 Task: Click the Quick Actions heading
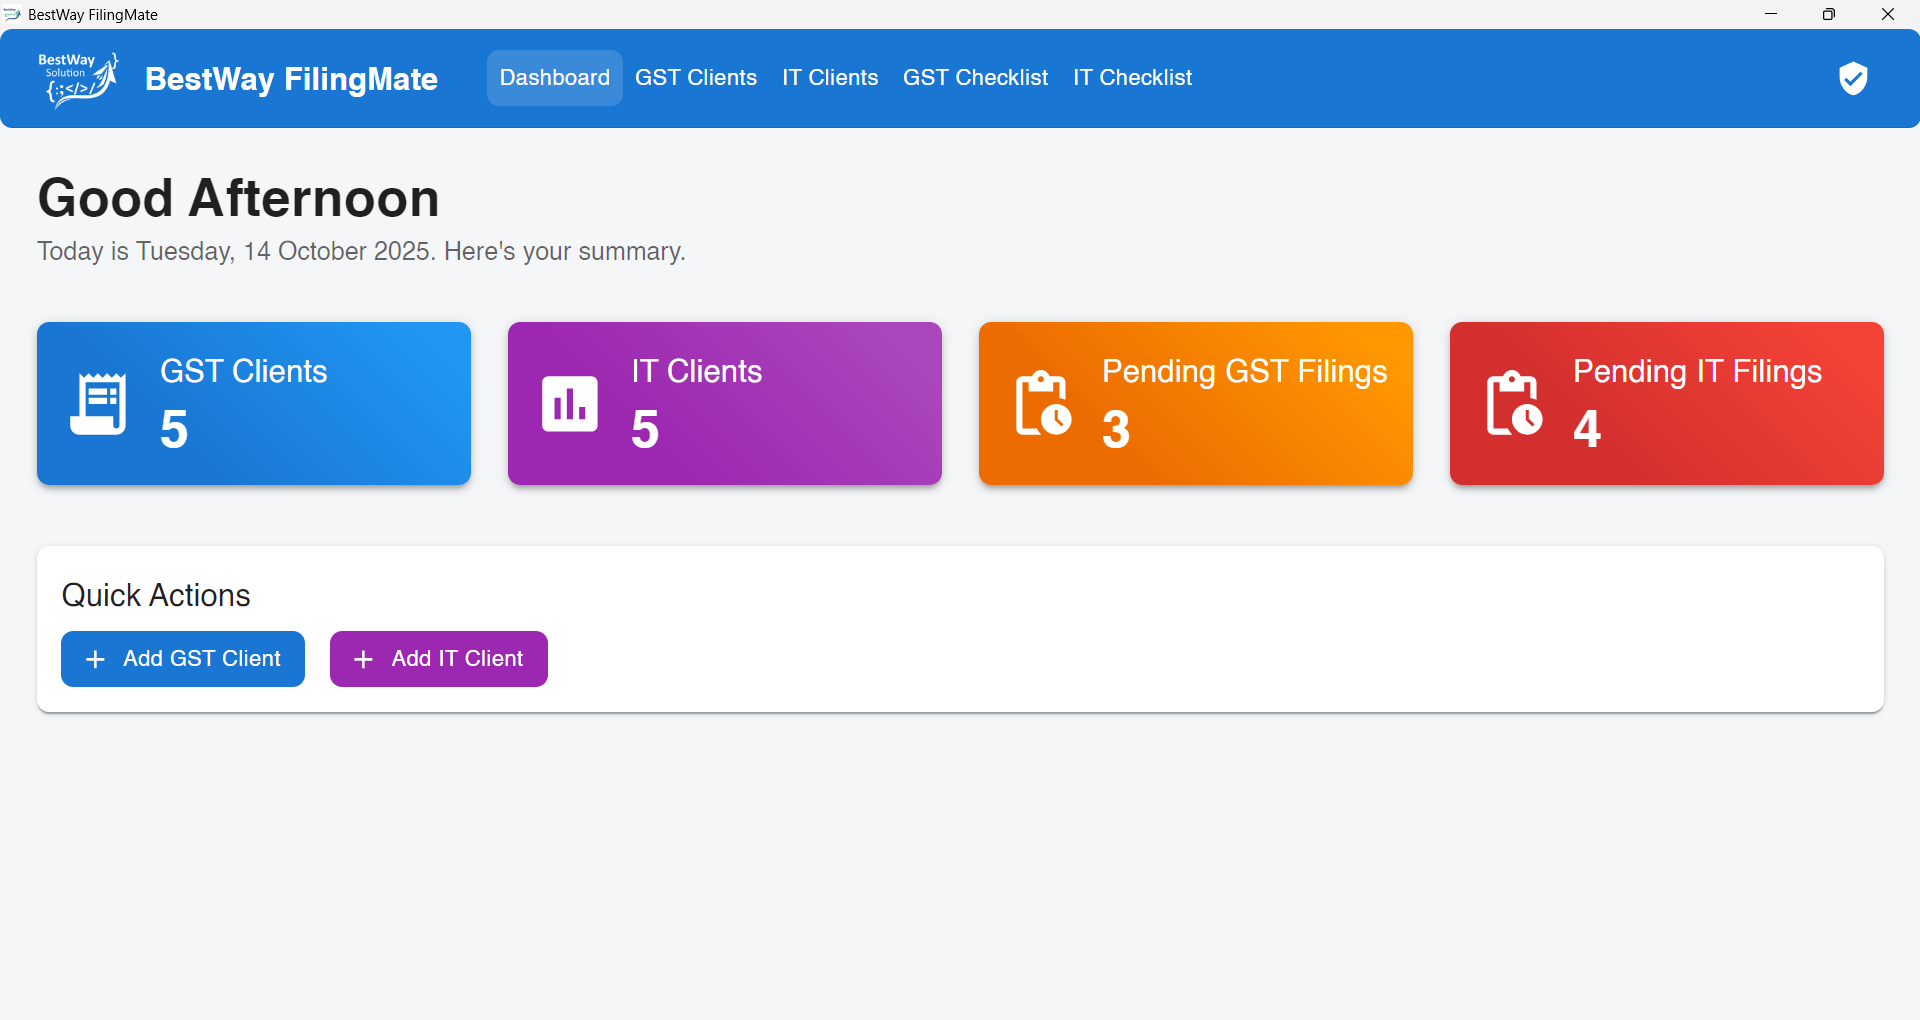tap(156, 596)
